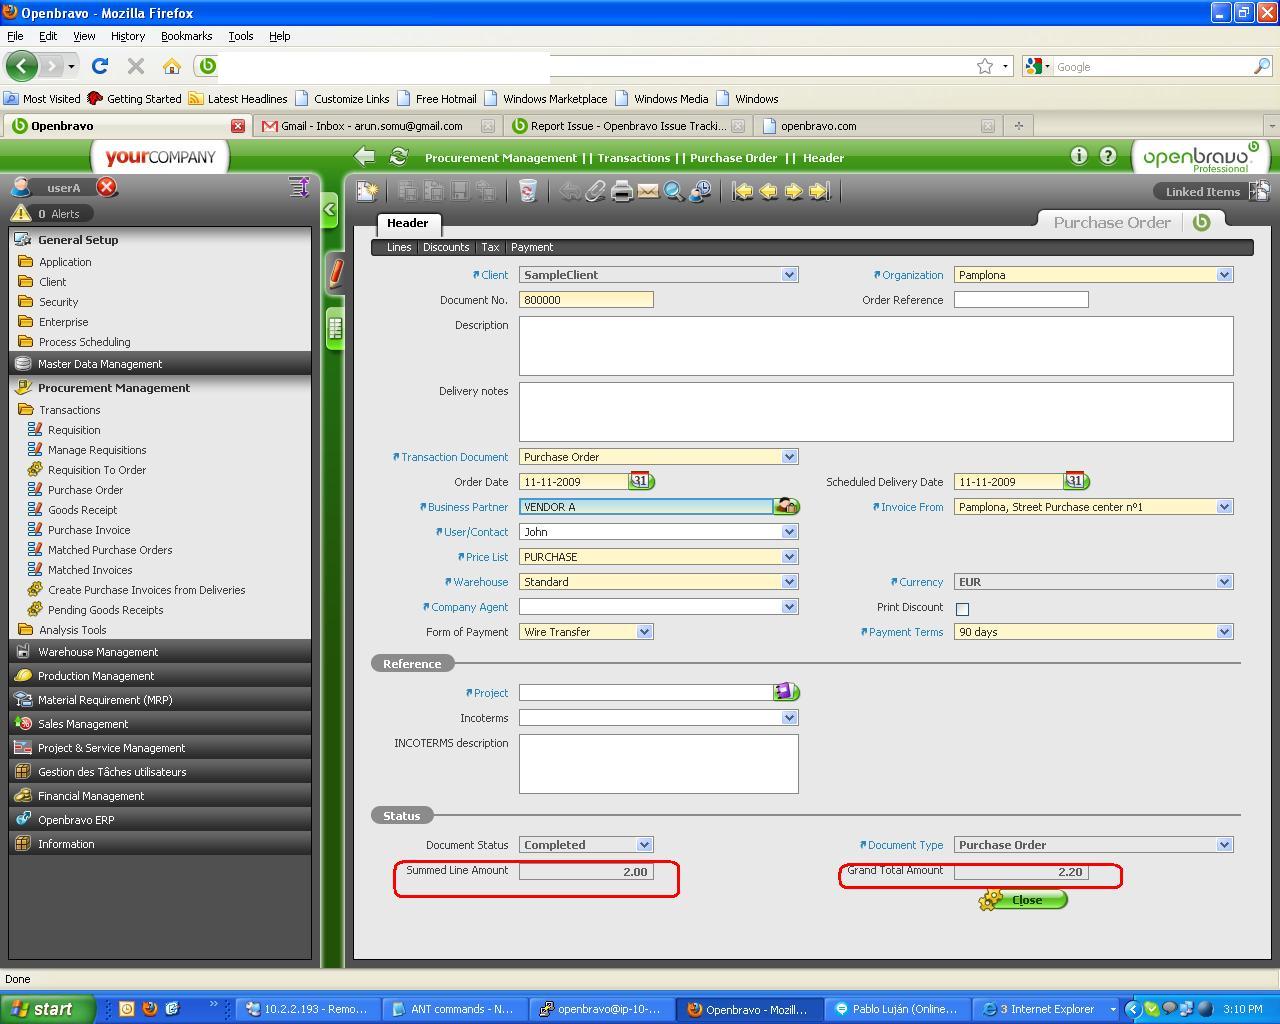Open the Discounts tab
The height and width of the screenshot is (1024, 1280).
pos(446,247)
